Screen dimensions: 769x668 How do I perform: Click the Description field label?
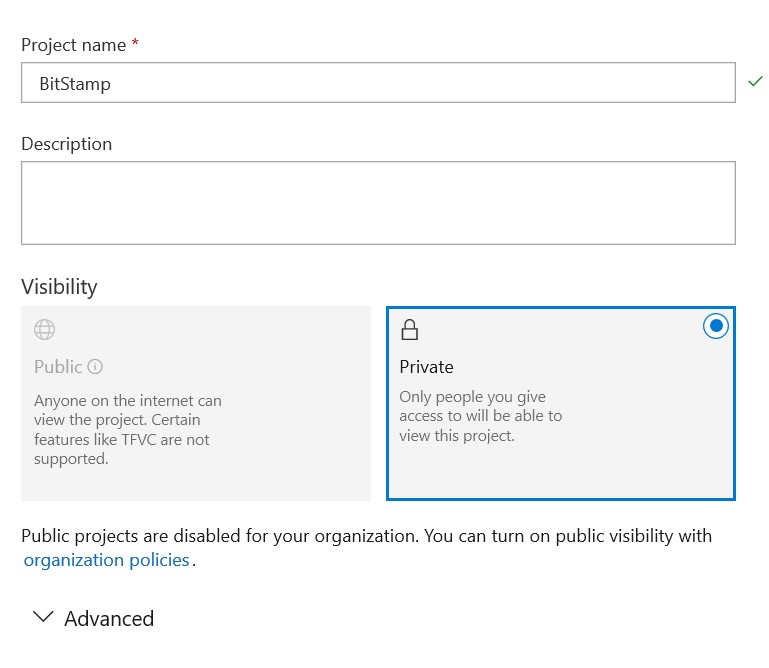67,144
